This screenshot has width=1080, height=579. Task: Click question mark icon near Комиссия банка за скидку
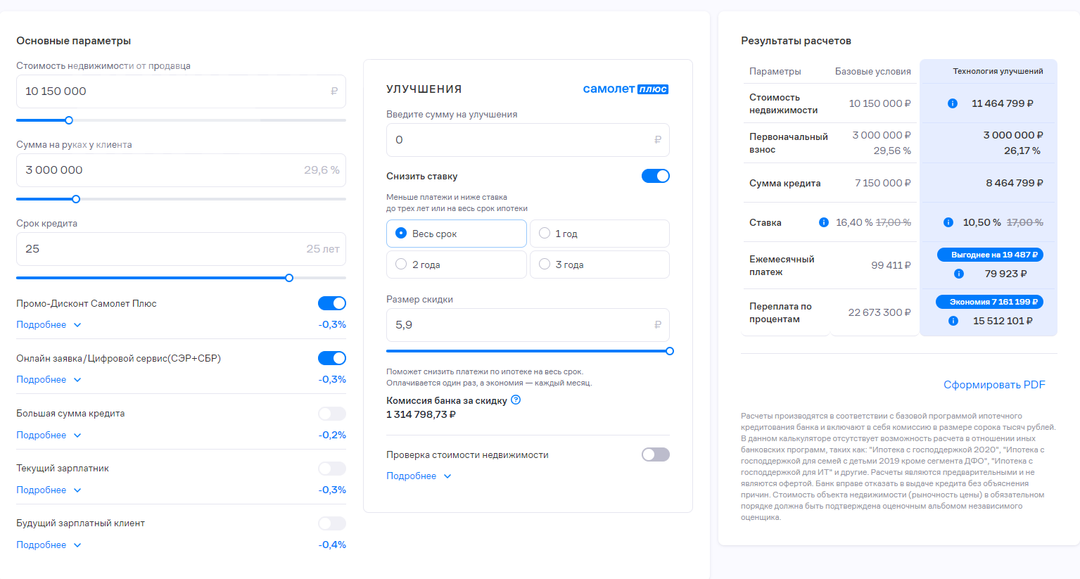click(x=516, y=400)
